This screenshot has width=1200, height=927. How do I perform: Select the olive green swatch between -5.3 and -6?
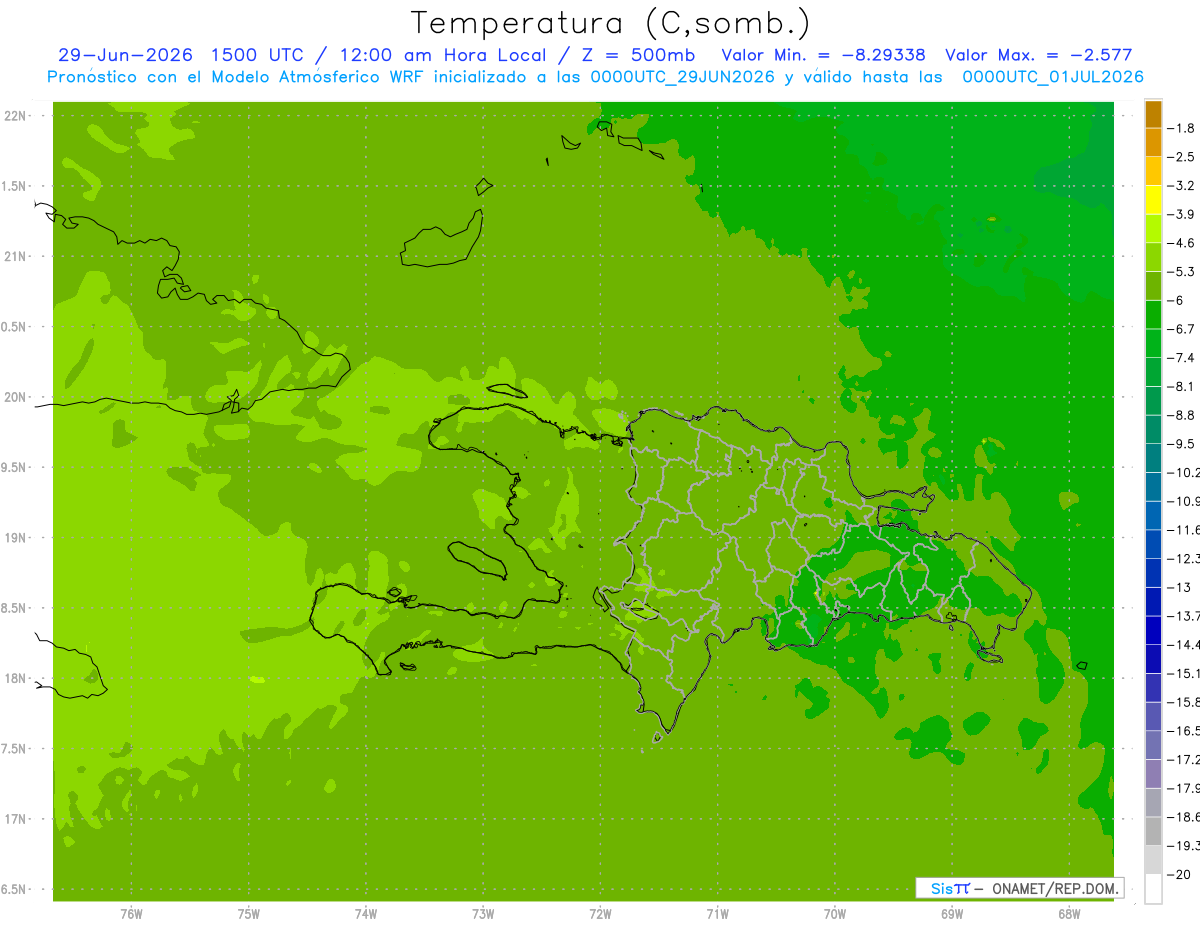tap(1153, 286)
